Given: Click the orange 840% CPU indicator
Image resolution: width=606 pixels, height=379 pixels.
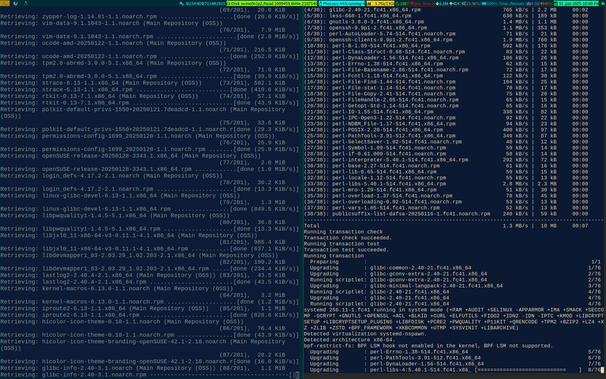Looking at the screenshot, I should click(546, 3).
